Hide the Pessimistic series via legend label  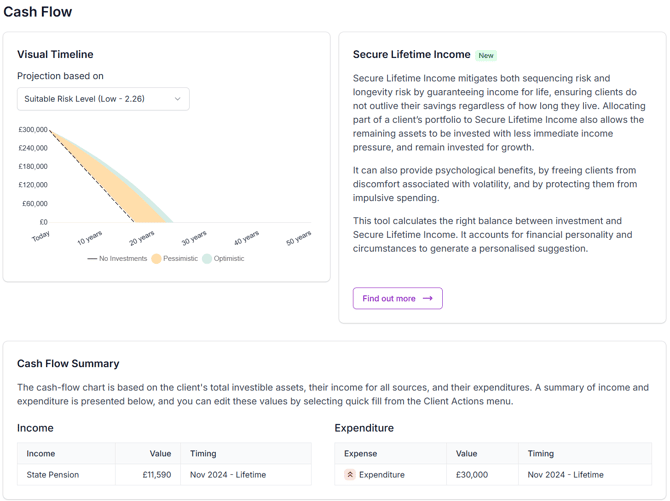pyautogui.click(x=180, y=259)
